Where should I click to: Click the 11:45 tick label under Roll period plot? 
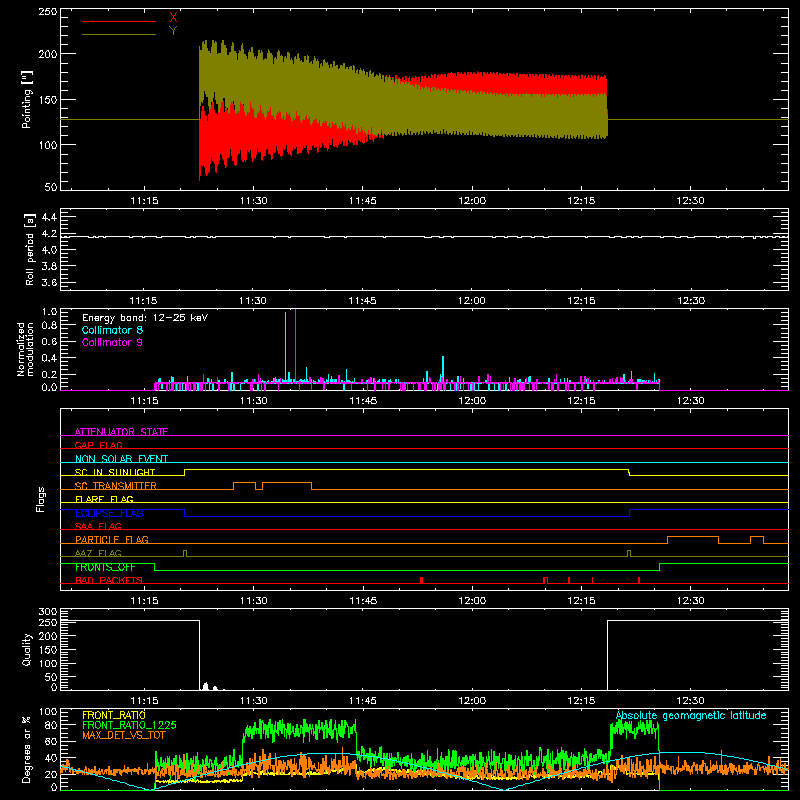(362, 301)
